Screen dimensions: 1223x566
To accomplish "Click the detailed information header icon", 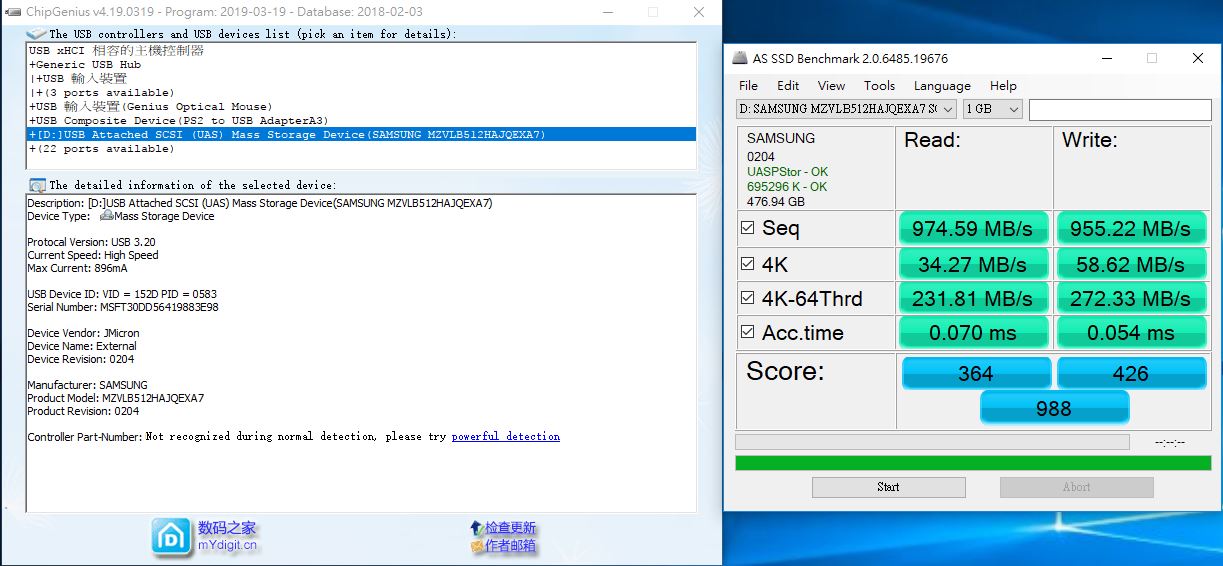I will [x=37, y=185].
